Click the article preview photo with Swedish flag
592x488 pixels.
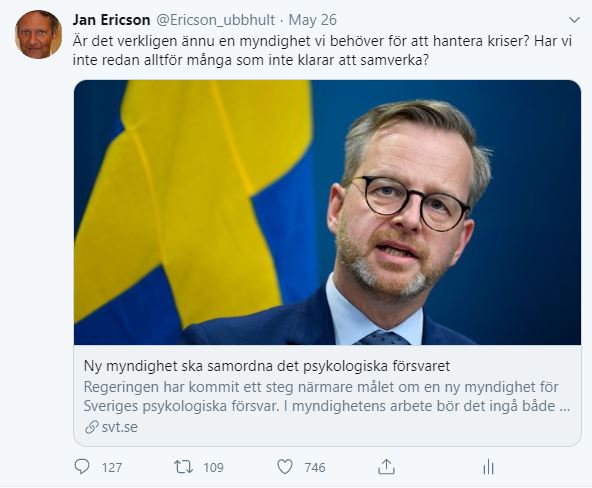click(327, 212)
